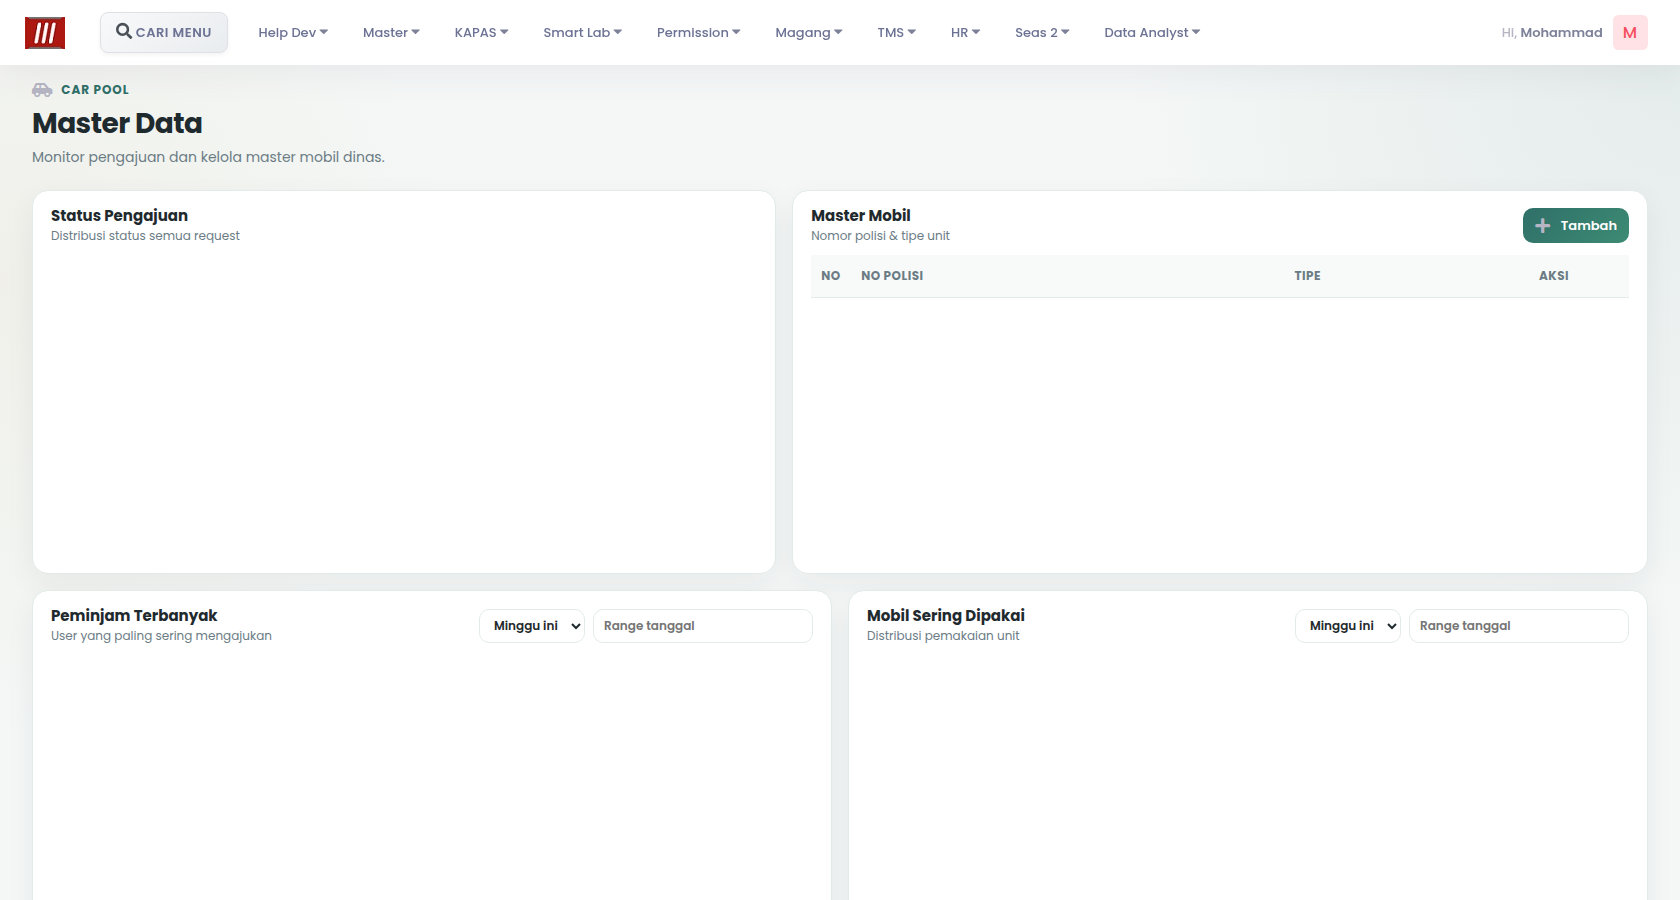This screenshot has height=900, width=1680.
Task: Click the Master Data page heading
Action: [117, 124]
